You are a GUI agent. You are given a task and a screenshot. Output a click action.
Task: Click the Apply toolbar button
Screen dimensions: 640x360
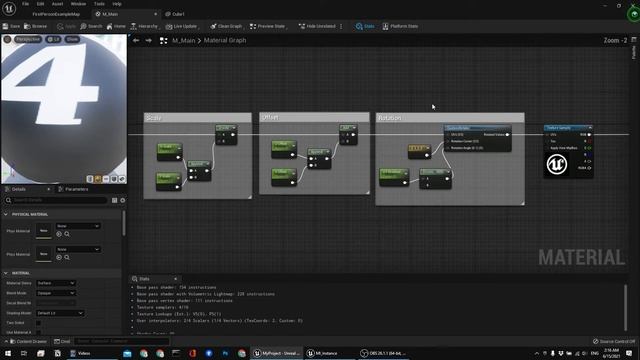[67, 26]
